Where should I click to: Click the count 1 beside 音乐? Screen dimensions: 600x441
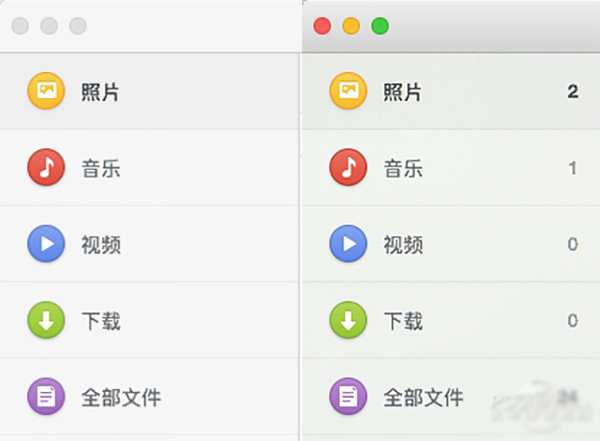pos(573,168)
